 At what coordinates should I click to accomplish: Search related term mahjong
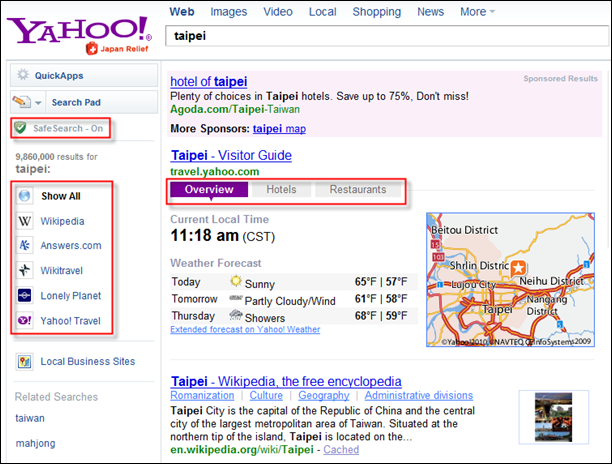pos(36,443)
